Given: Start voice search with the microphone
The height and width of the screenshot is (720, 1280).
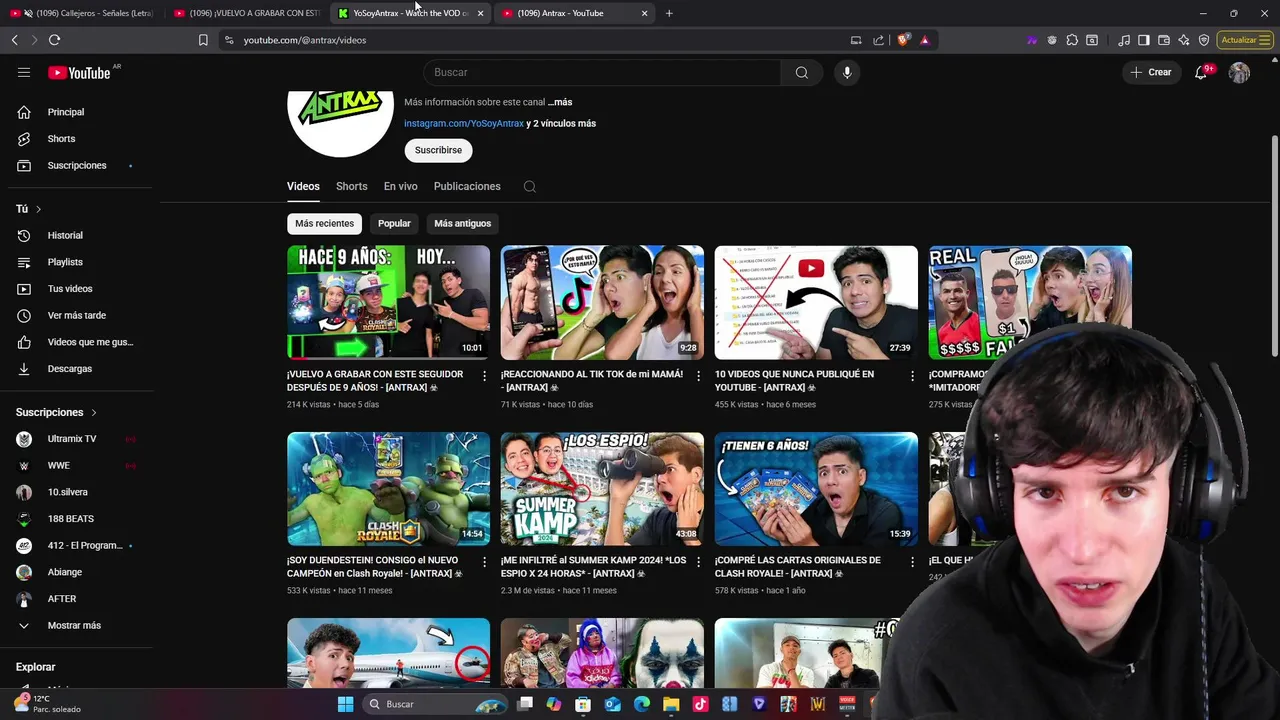Looking at the screenshot, I should pos(847,72).
